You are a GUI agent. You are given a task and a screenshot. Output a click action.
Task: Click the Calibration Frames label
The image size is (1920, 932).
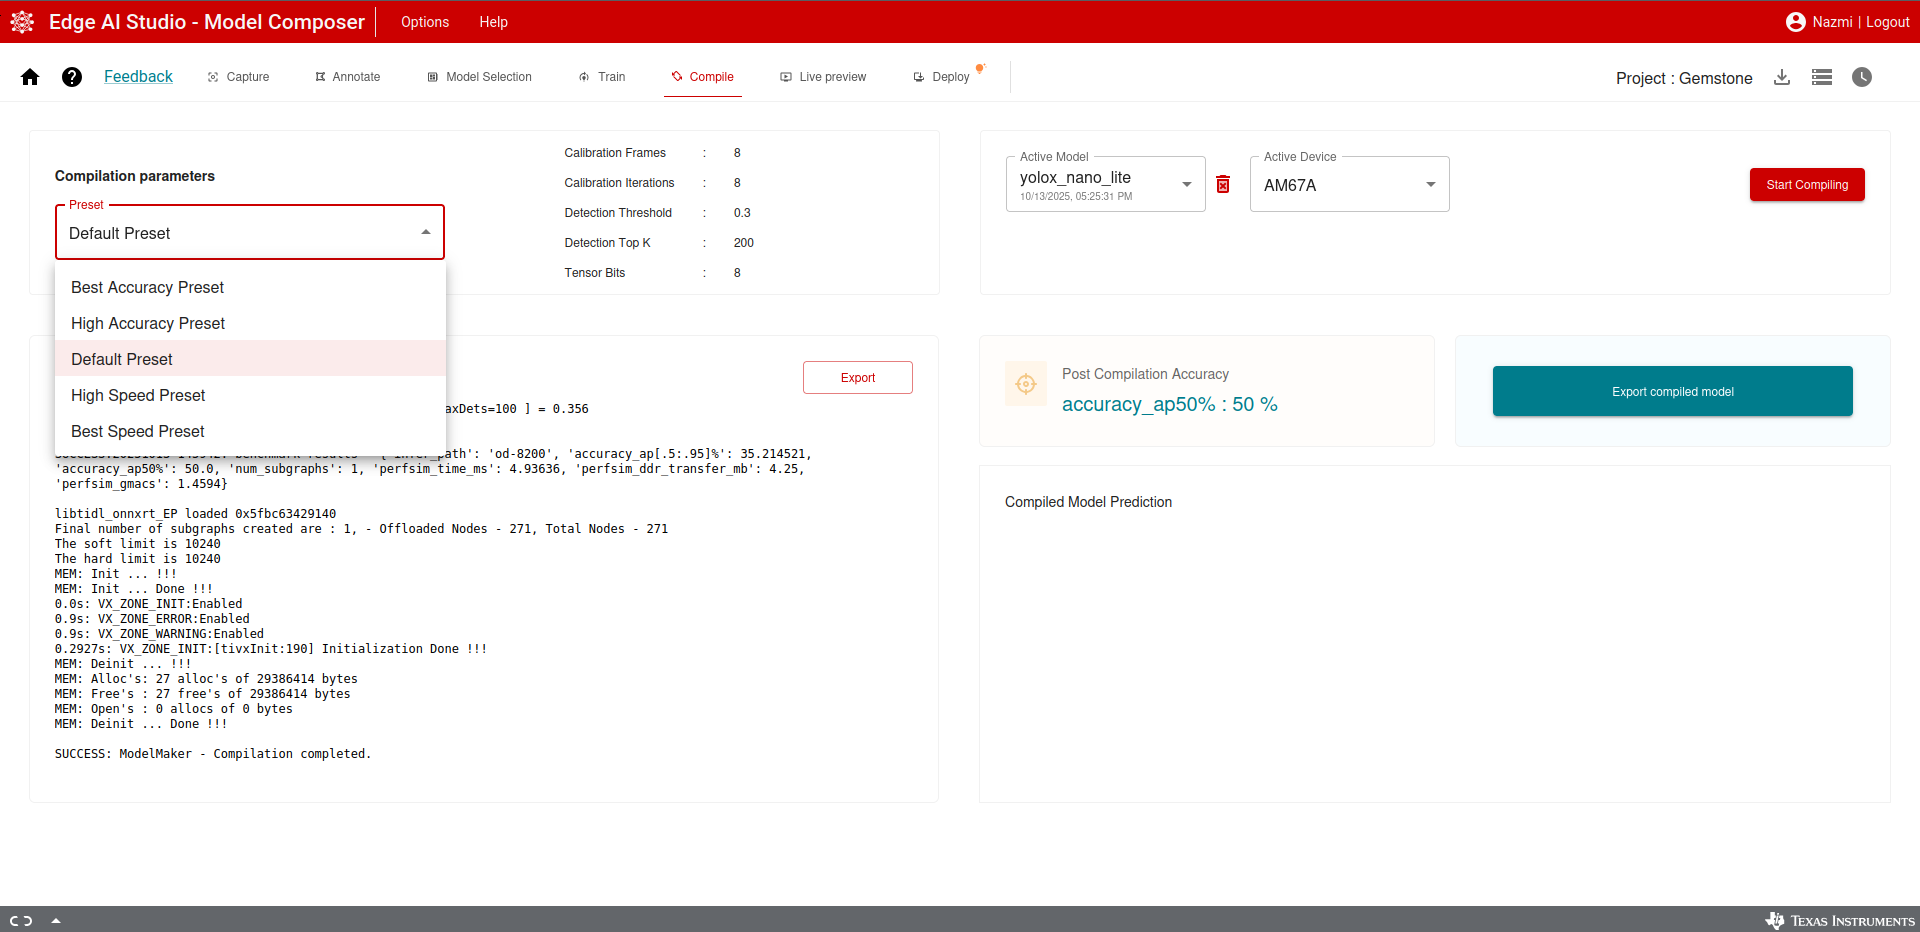pyautogui.click(x=615, y=153)
